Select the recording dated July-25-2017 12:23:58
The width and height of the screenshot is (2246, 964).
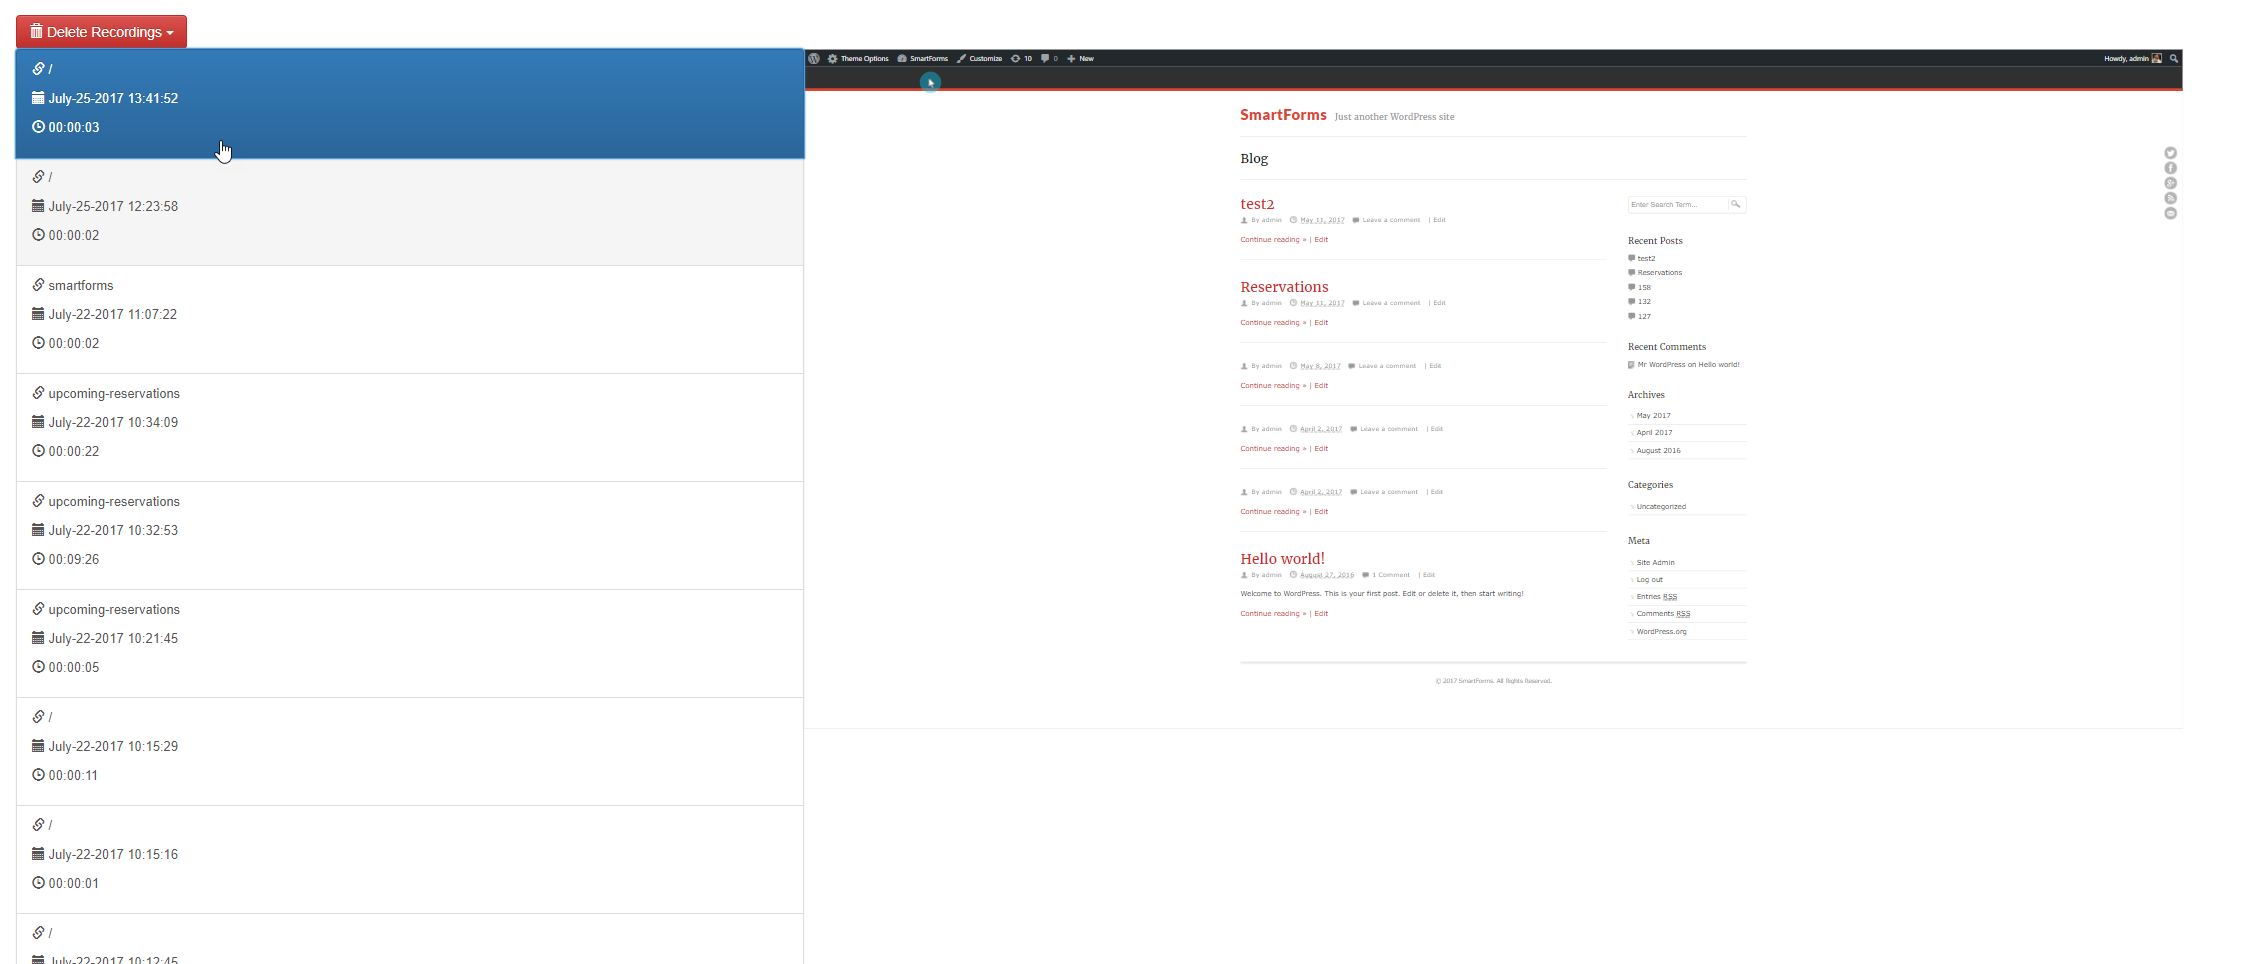pyautogui.click(x=410, y=212)
